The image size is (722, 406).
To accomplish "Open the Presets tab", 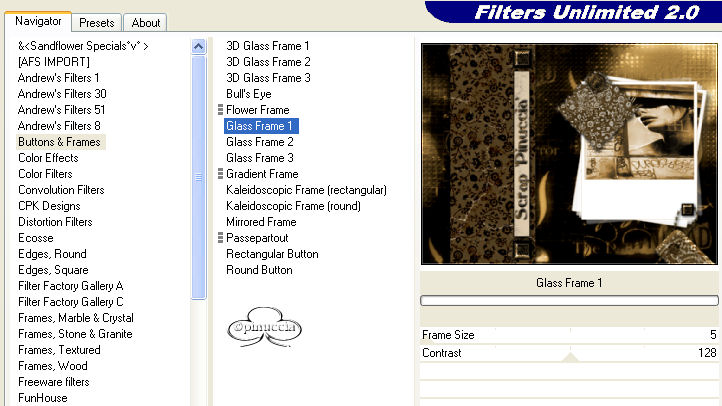I will click(97, 23).
